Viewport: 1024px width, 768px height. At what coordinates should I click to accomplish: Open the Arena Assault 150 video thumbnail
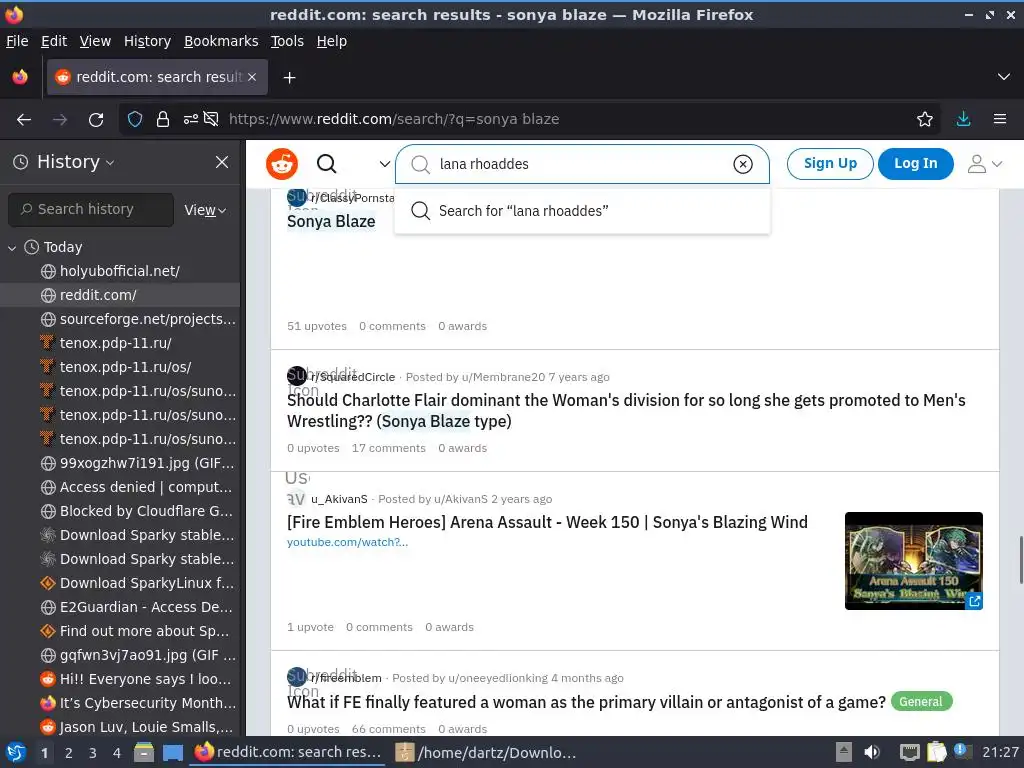(914, 561)
